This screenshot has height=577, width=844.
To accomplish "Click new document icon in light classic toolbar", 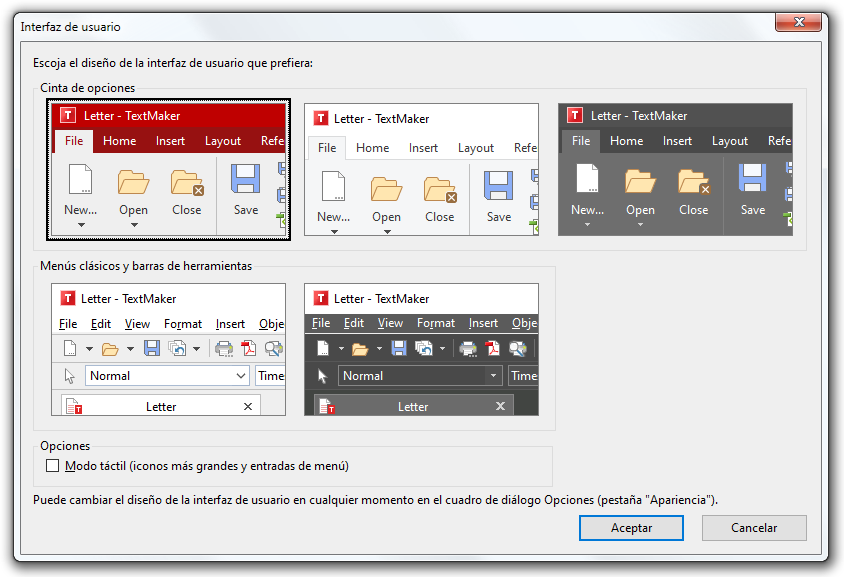I will coord(70,348).
